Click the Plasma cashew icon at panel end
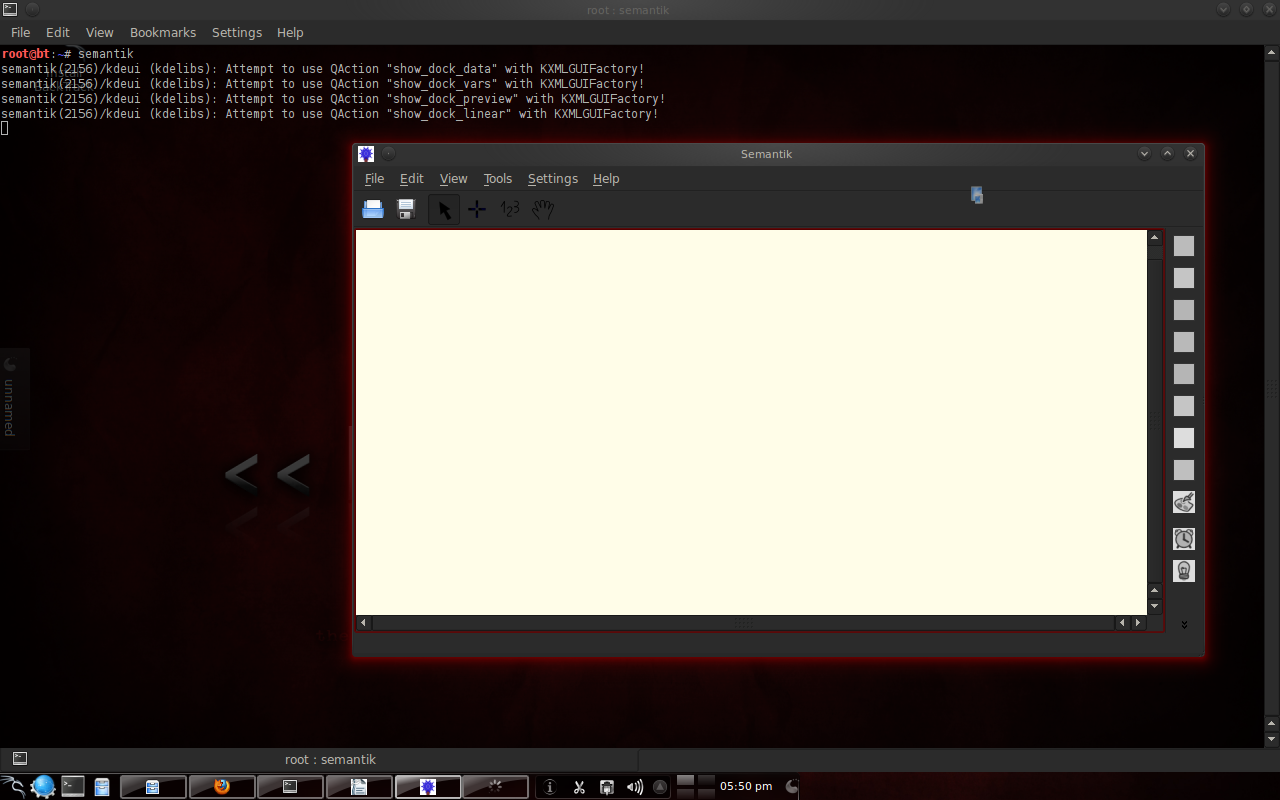The width and height of the screenshot is (1280, 800). pos(792,787)
